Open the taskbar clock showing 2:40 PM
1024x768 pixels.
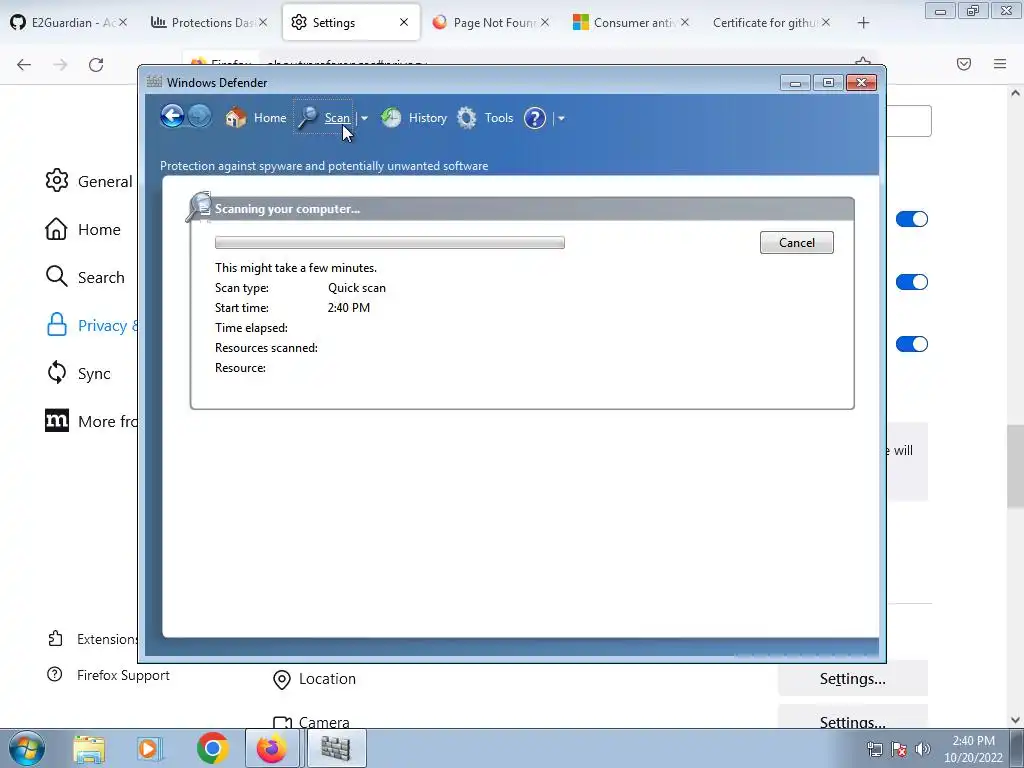click(x=973, y=749)
